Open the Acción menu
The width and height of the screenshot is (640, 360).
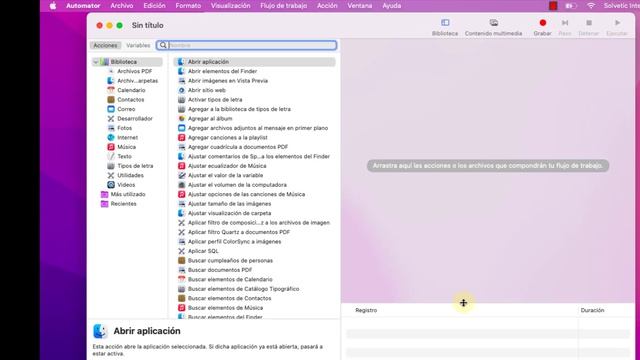pos(327,6)
